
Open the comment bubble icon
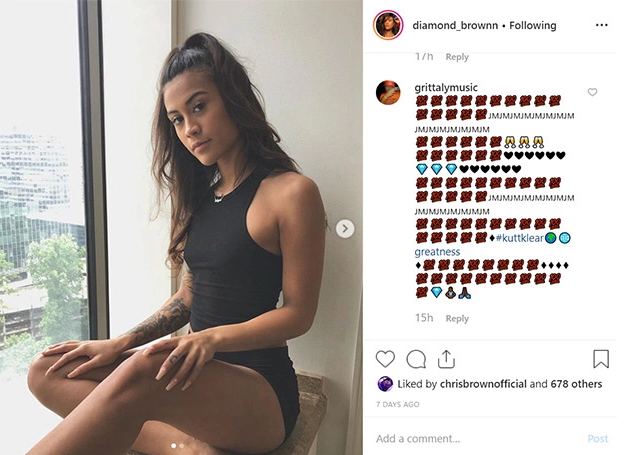[416, 359]
